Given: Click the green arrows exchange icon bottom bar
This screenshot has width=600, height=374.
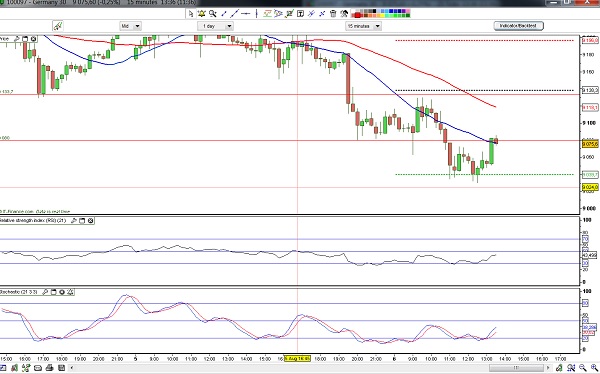Looking at the screenshot, I should [x=26, y=368].
